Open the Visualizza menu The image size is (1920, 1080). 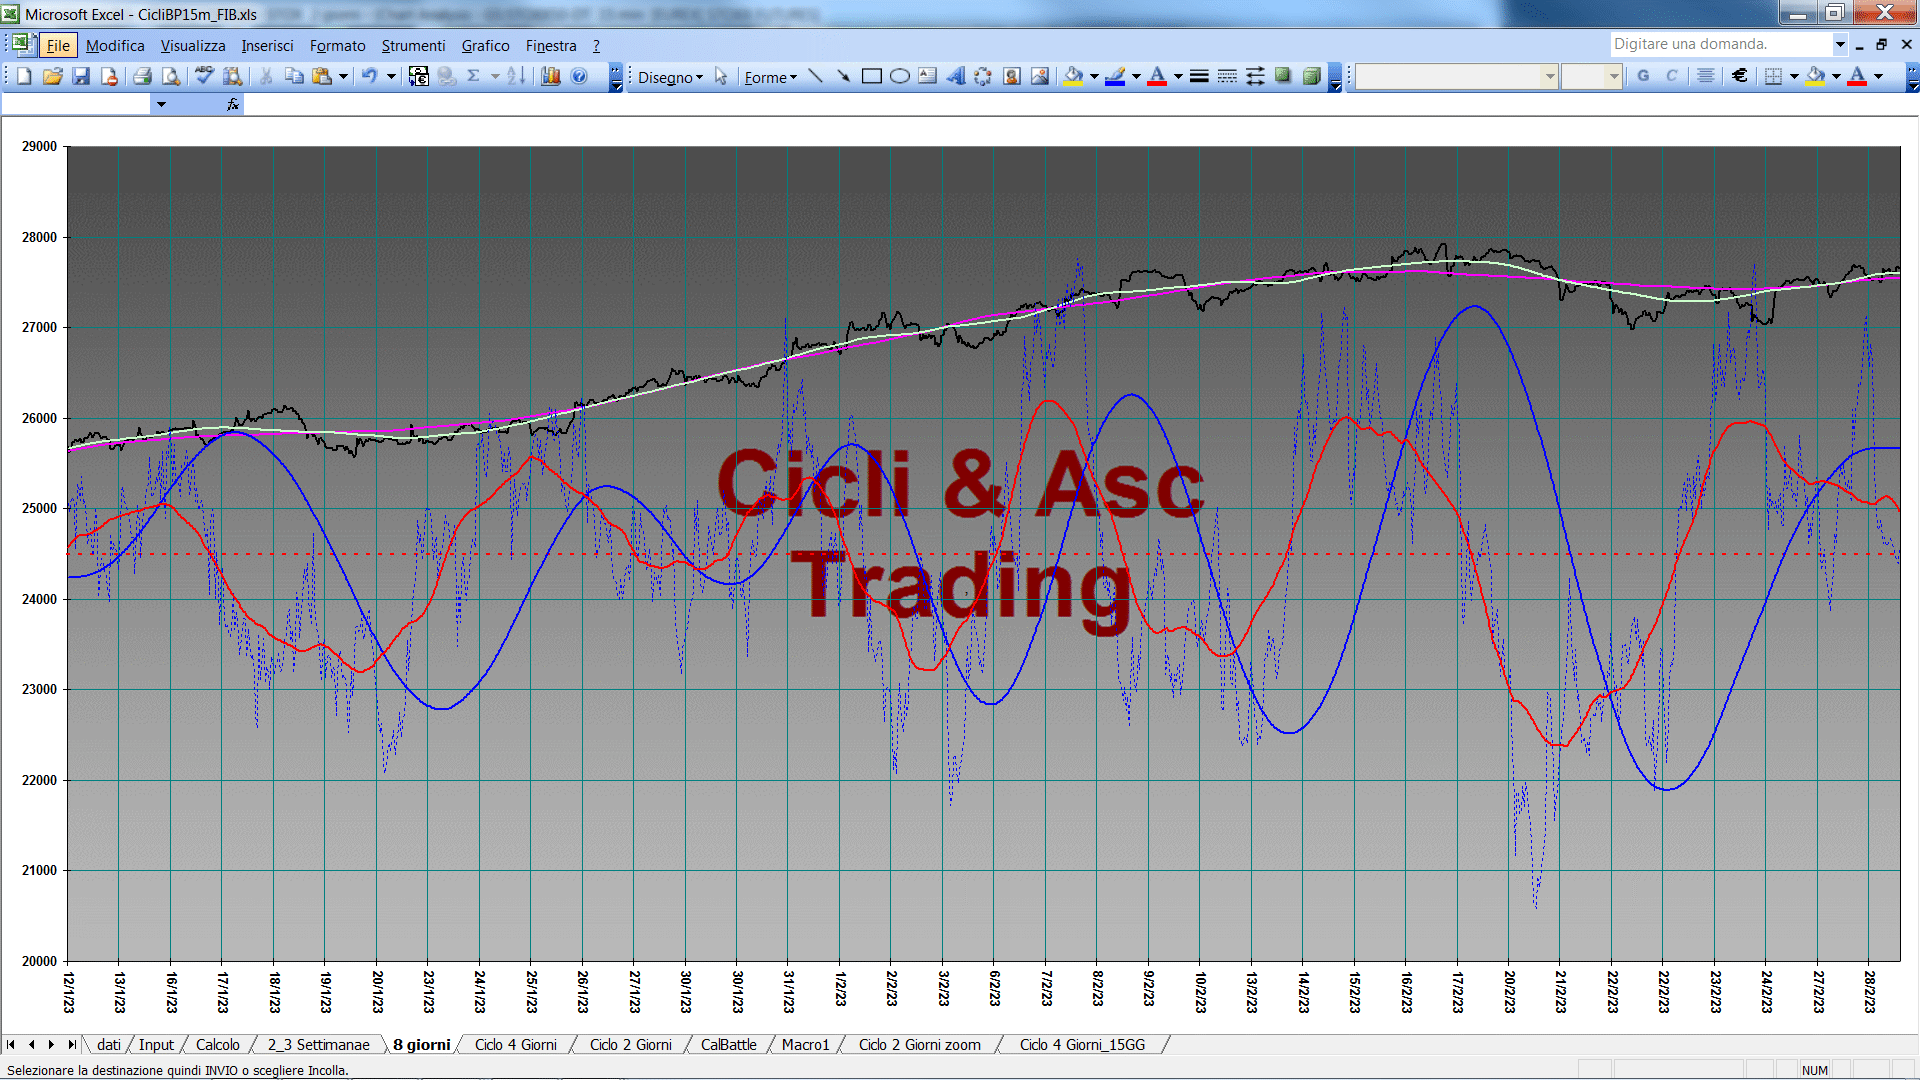tap(193, 46)
